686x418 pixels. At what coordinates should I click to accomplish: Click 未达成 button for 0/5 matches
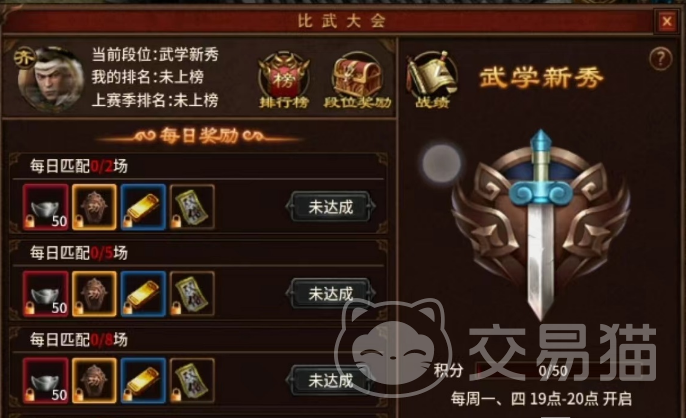[x=331, y=293]
